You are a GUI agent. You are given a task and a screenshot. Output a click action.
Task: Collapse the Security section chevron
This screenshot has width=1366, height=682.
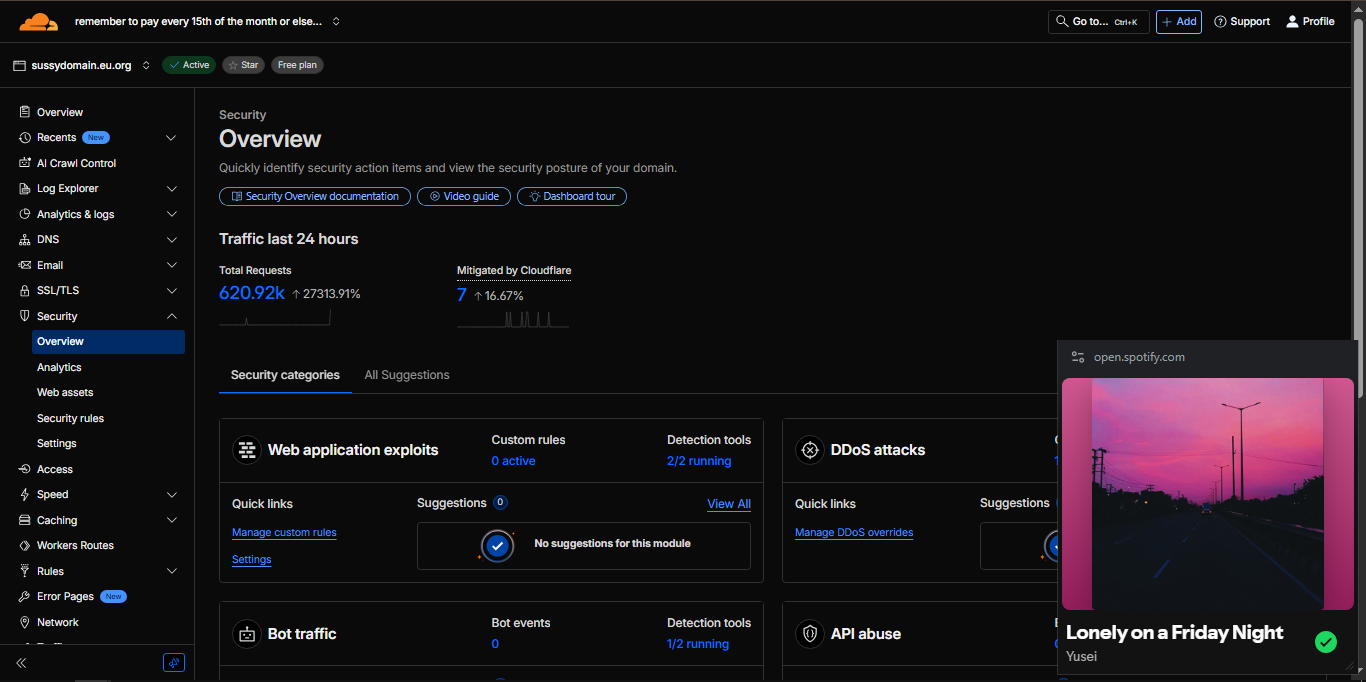171,316
